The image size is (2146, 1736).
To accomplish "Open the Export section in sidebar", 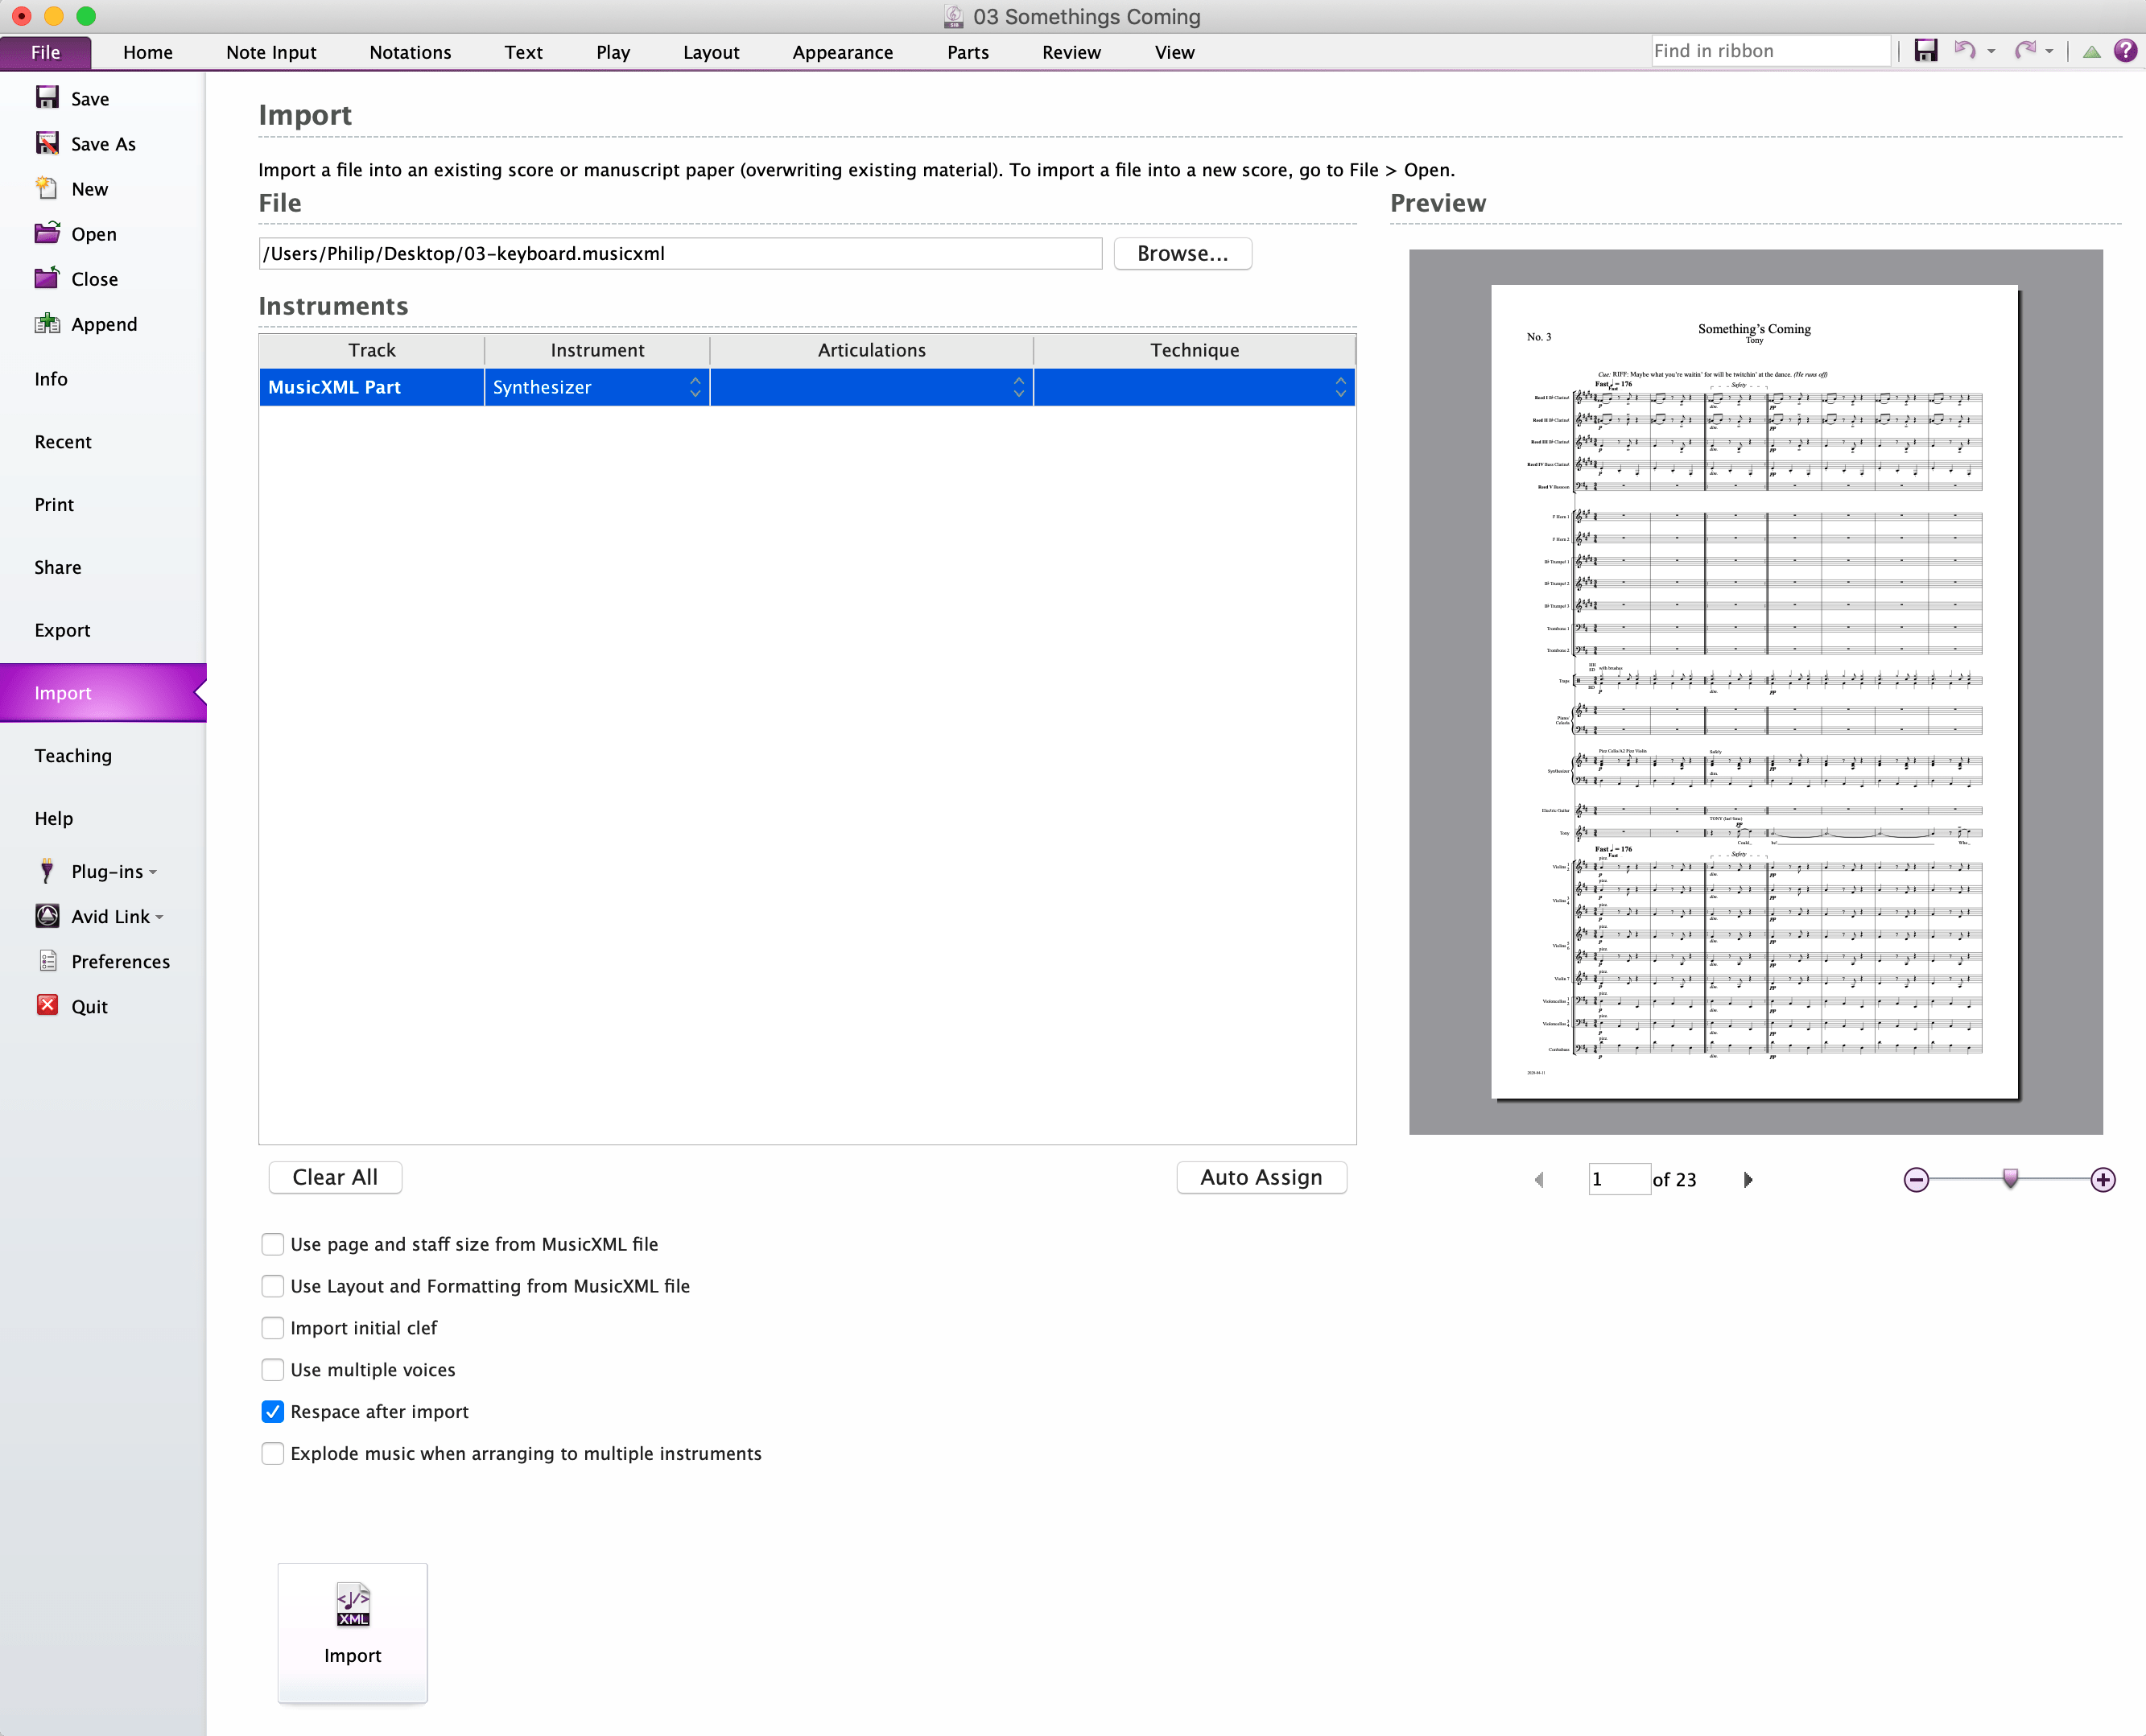I will [62, 630].
